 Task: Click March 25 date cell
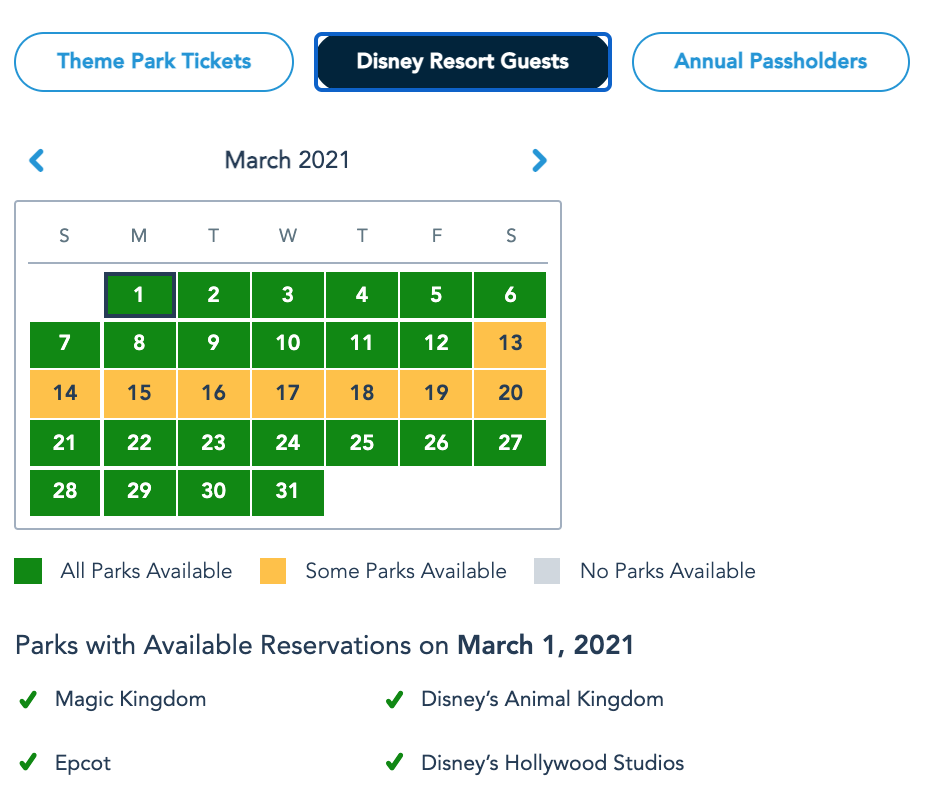[x=362, y=442]
